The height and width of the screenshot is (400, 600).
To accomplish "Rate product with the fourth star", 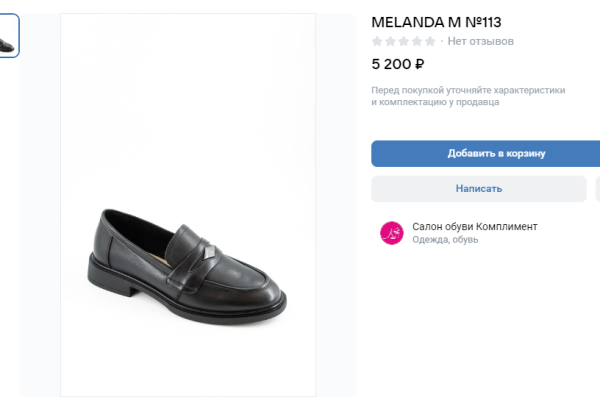I will tap(416, 42).
